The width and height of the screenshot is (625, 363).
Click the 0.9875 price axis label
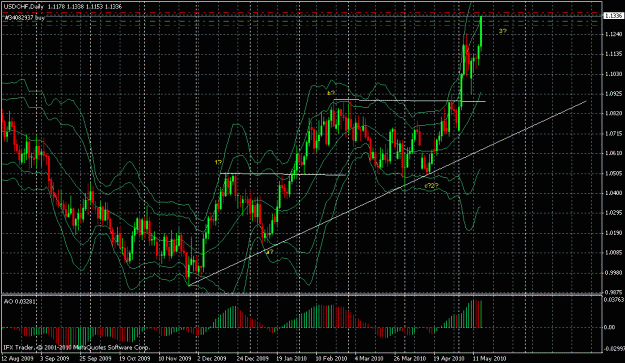pos(613,292)
